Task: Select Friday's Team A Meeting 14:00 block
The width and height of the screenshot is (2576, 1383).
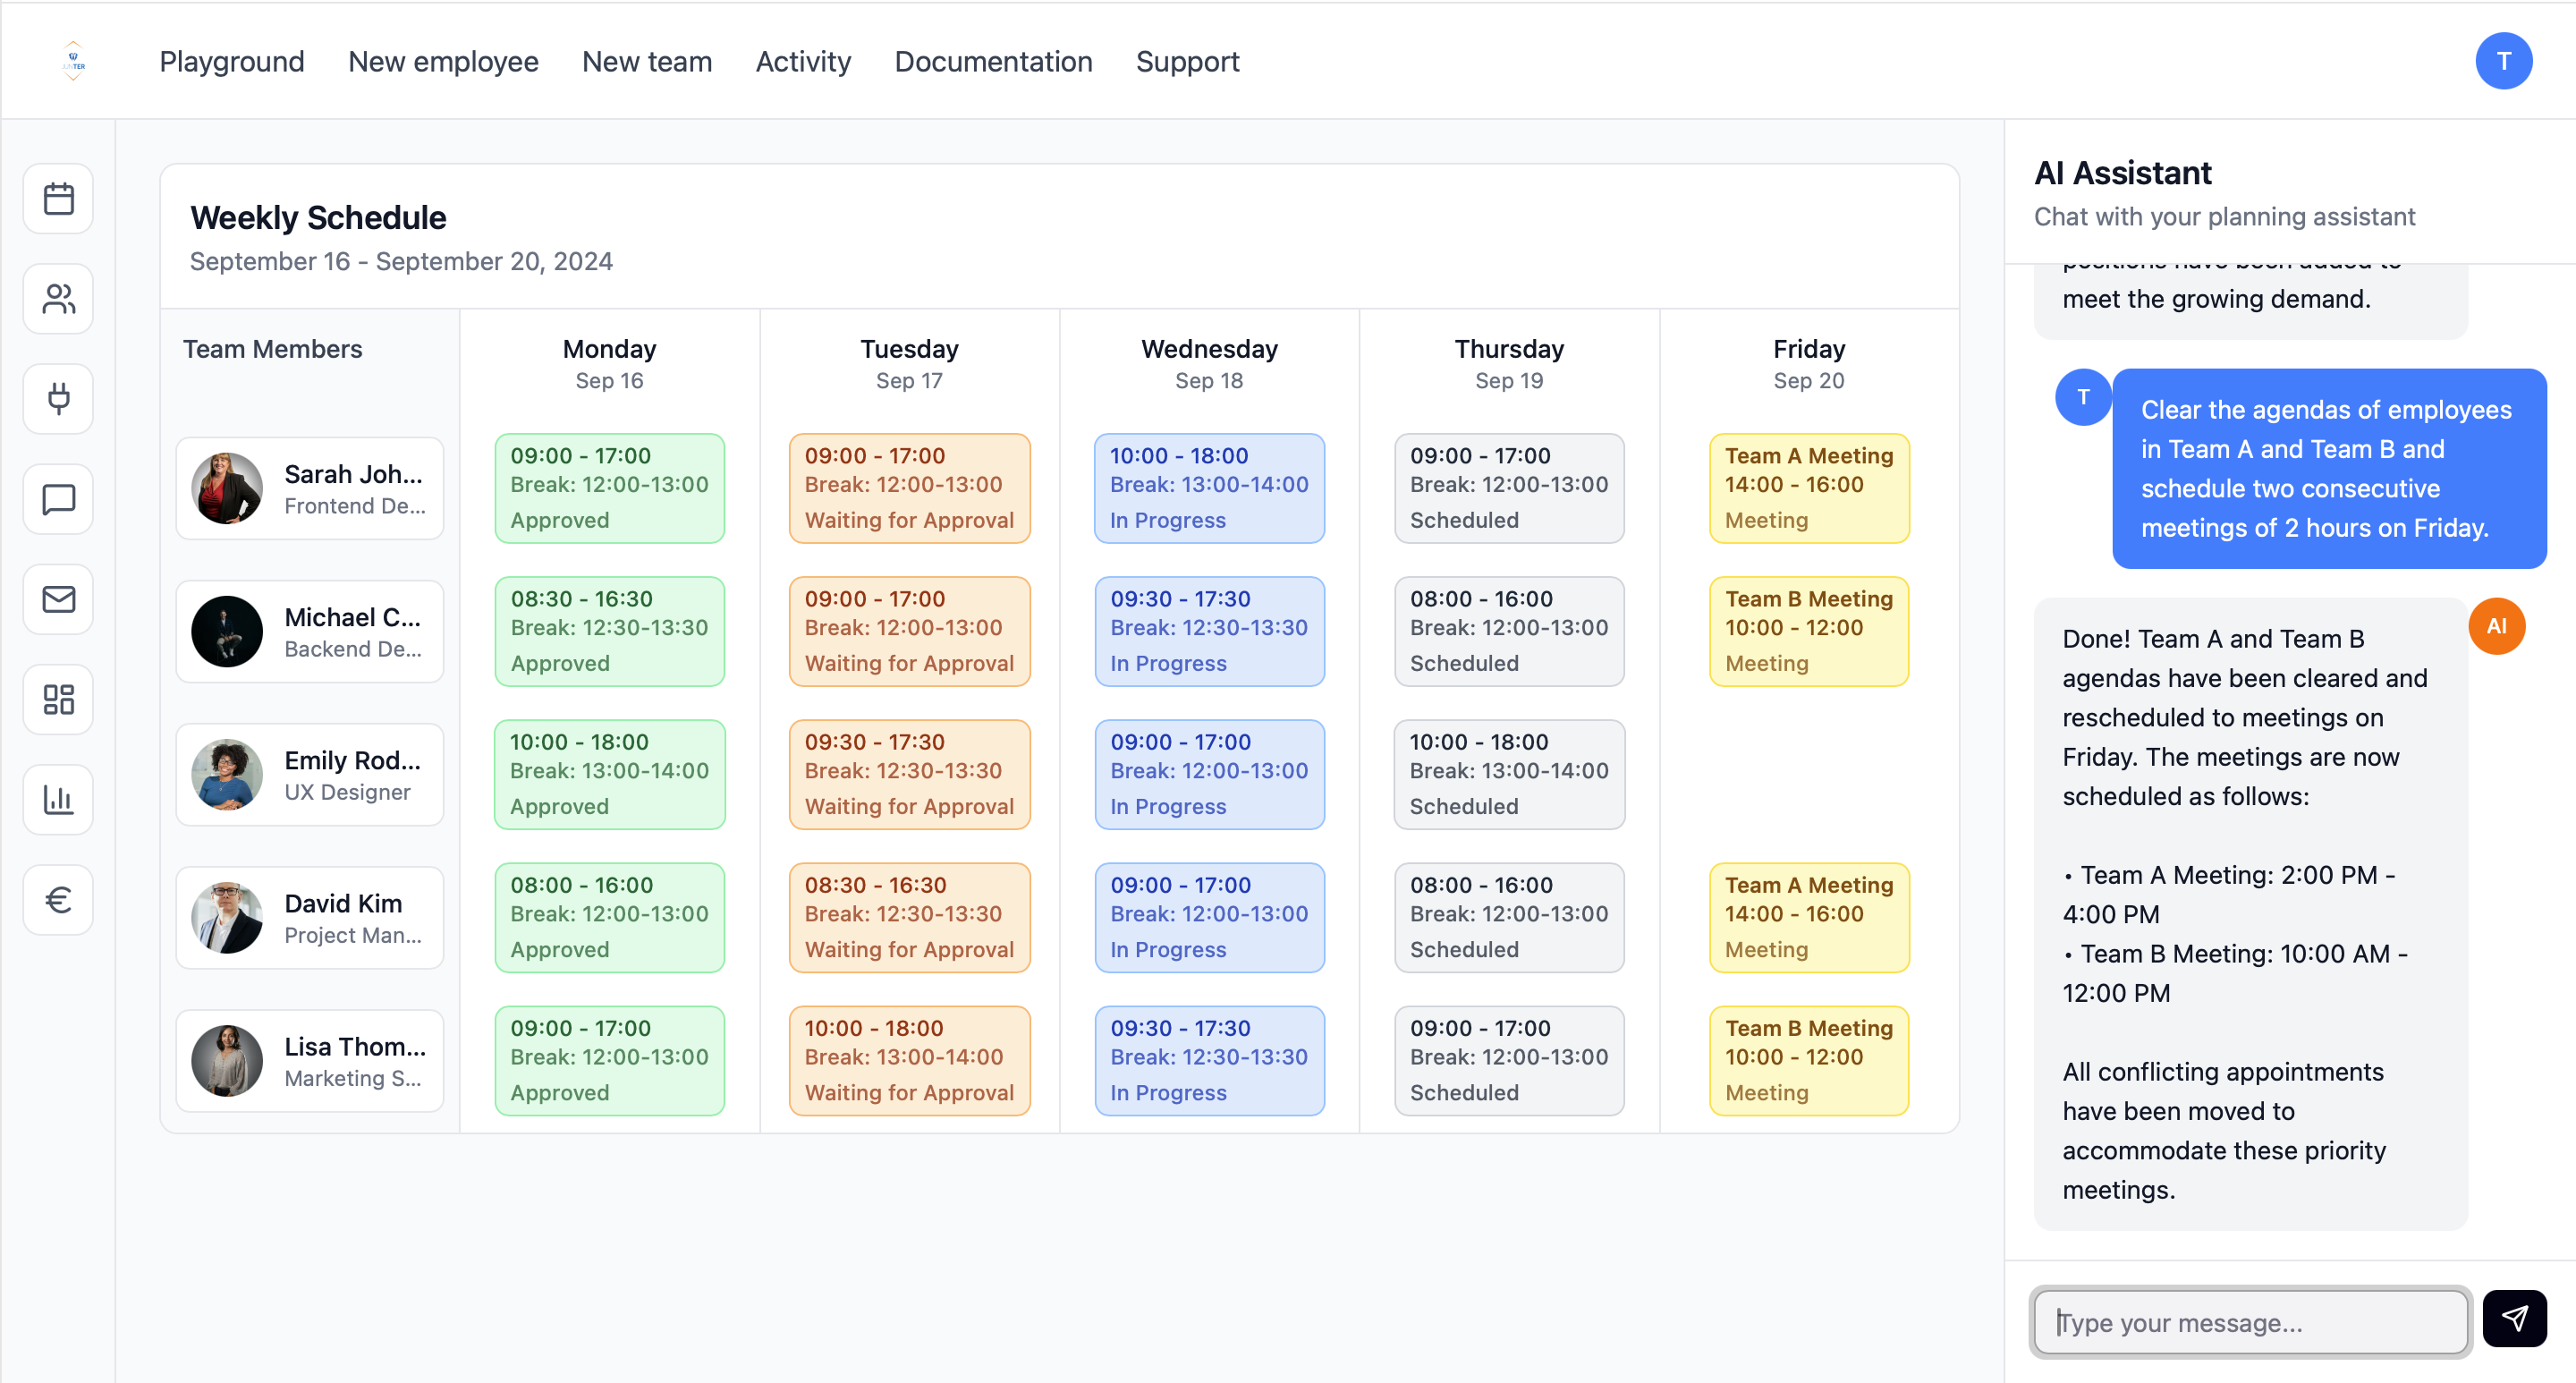Action: coord(1808,489)
